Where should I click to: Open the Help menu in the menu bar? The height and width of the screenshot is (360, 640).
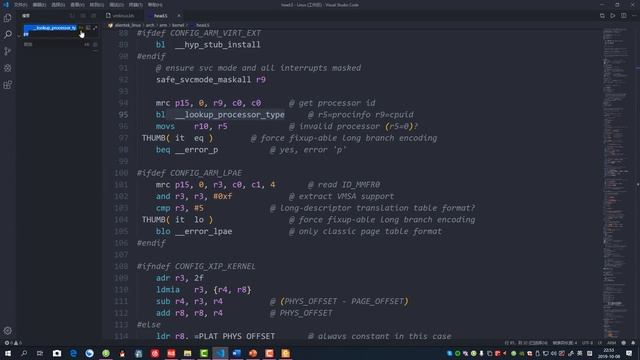point(155,5)
